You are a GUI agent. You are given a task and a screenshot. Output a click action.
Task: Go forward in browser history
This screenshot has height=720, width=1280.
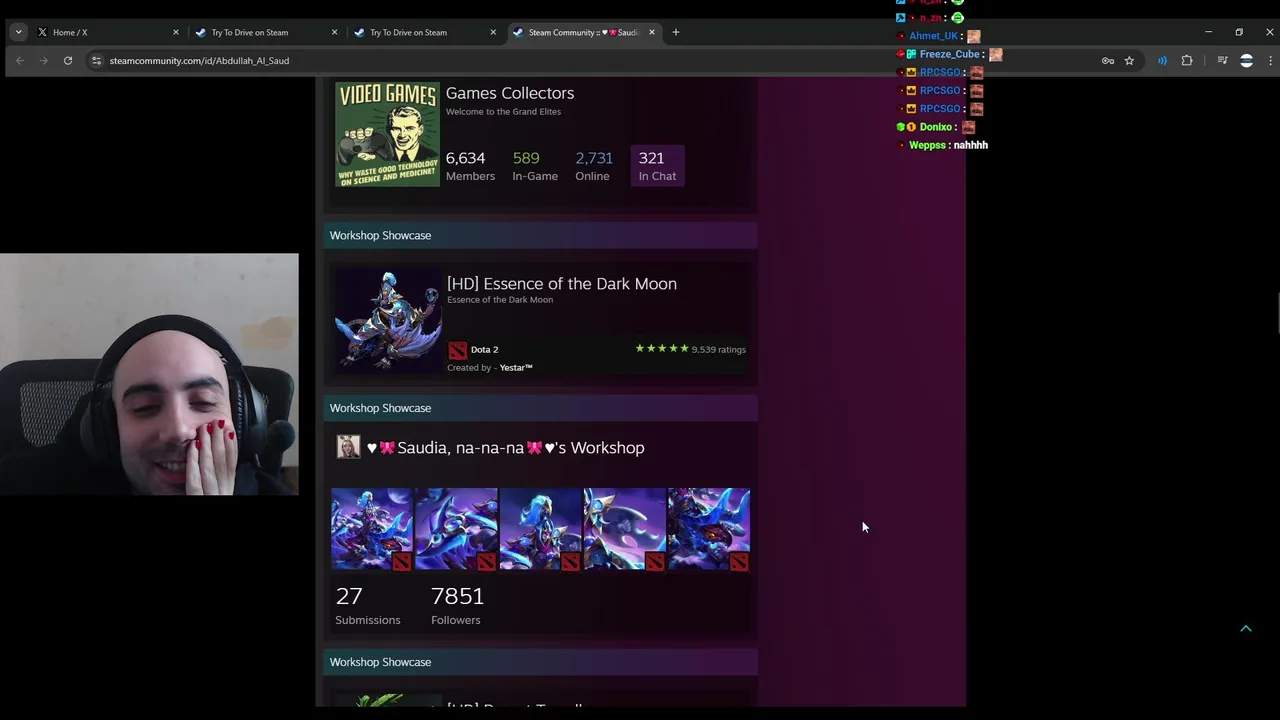pos(43,61)
